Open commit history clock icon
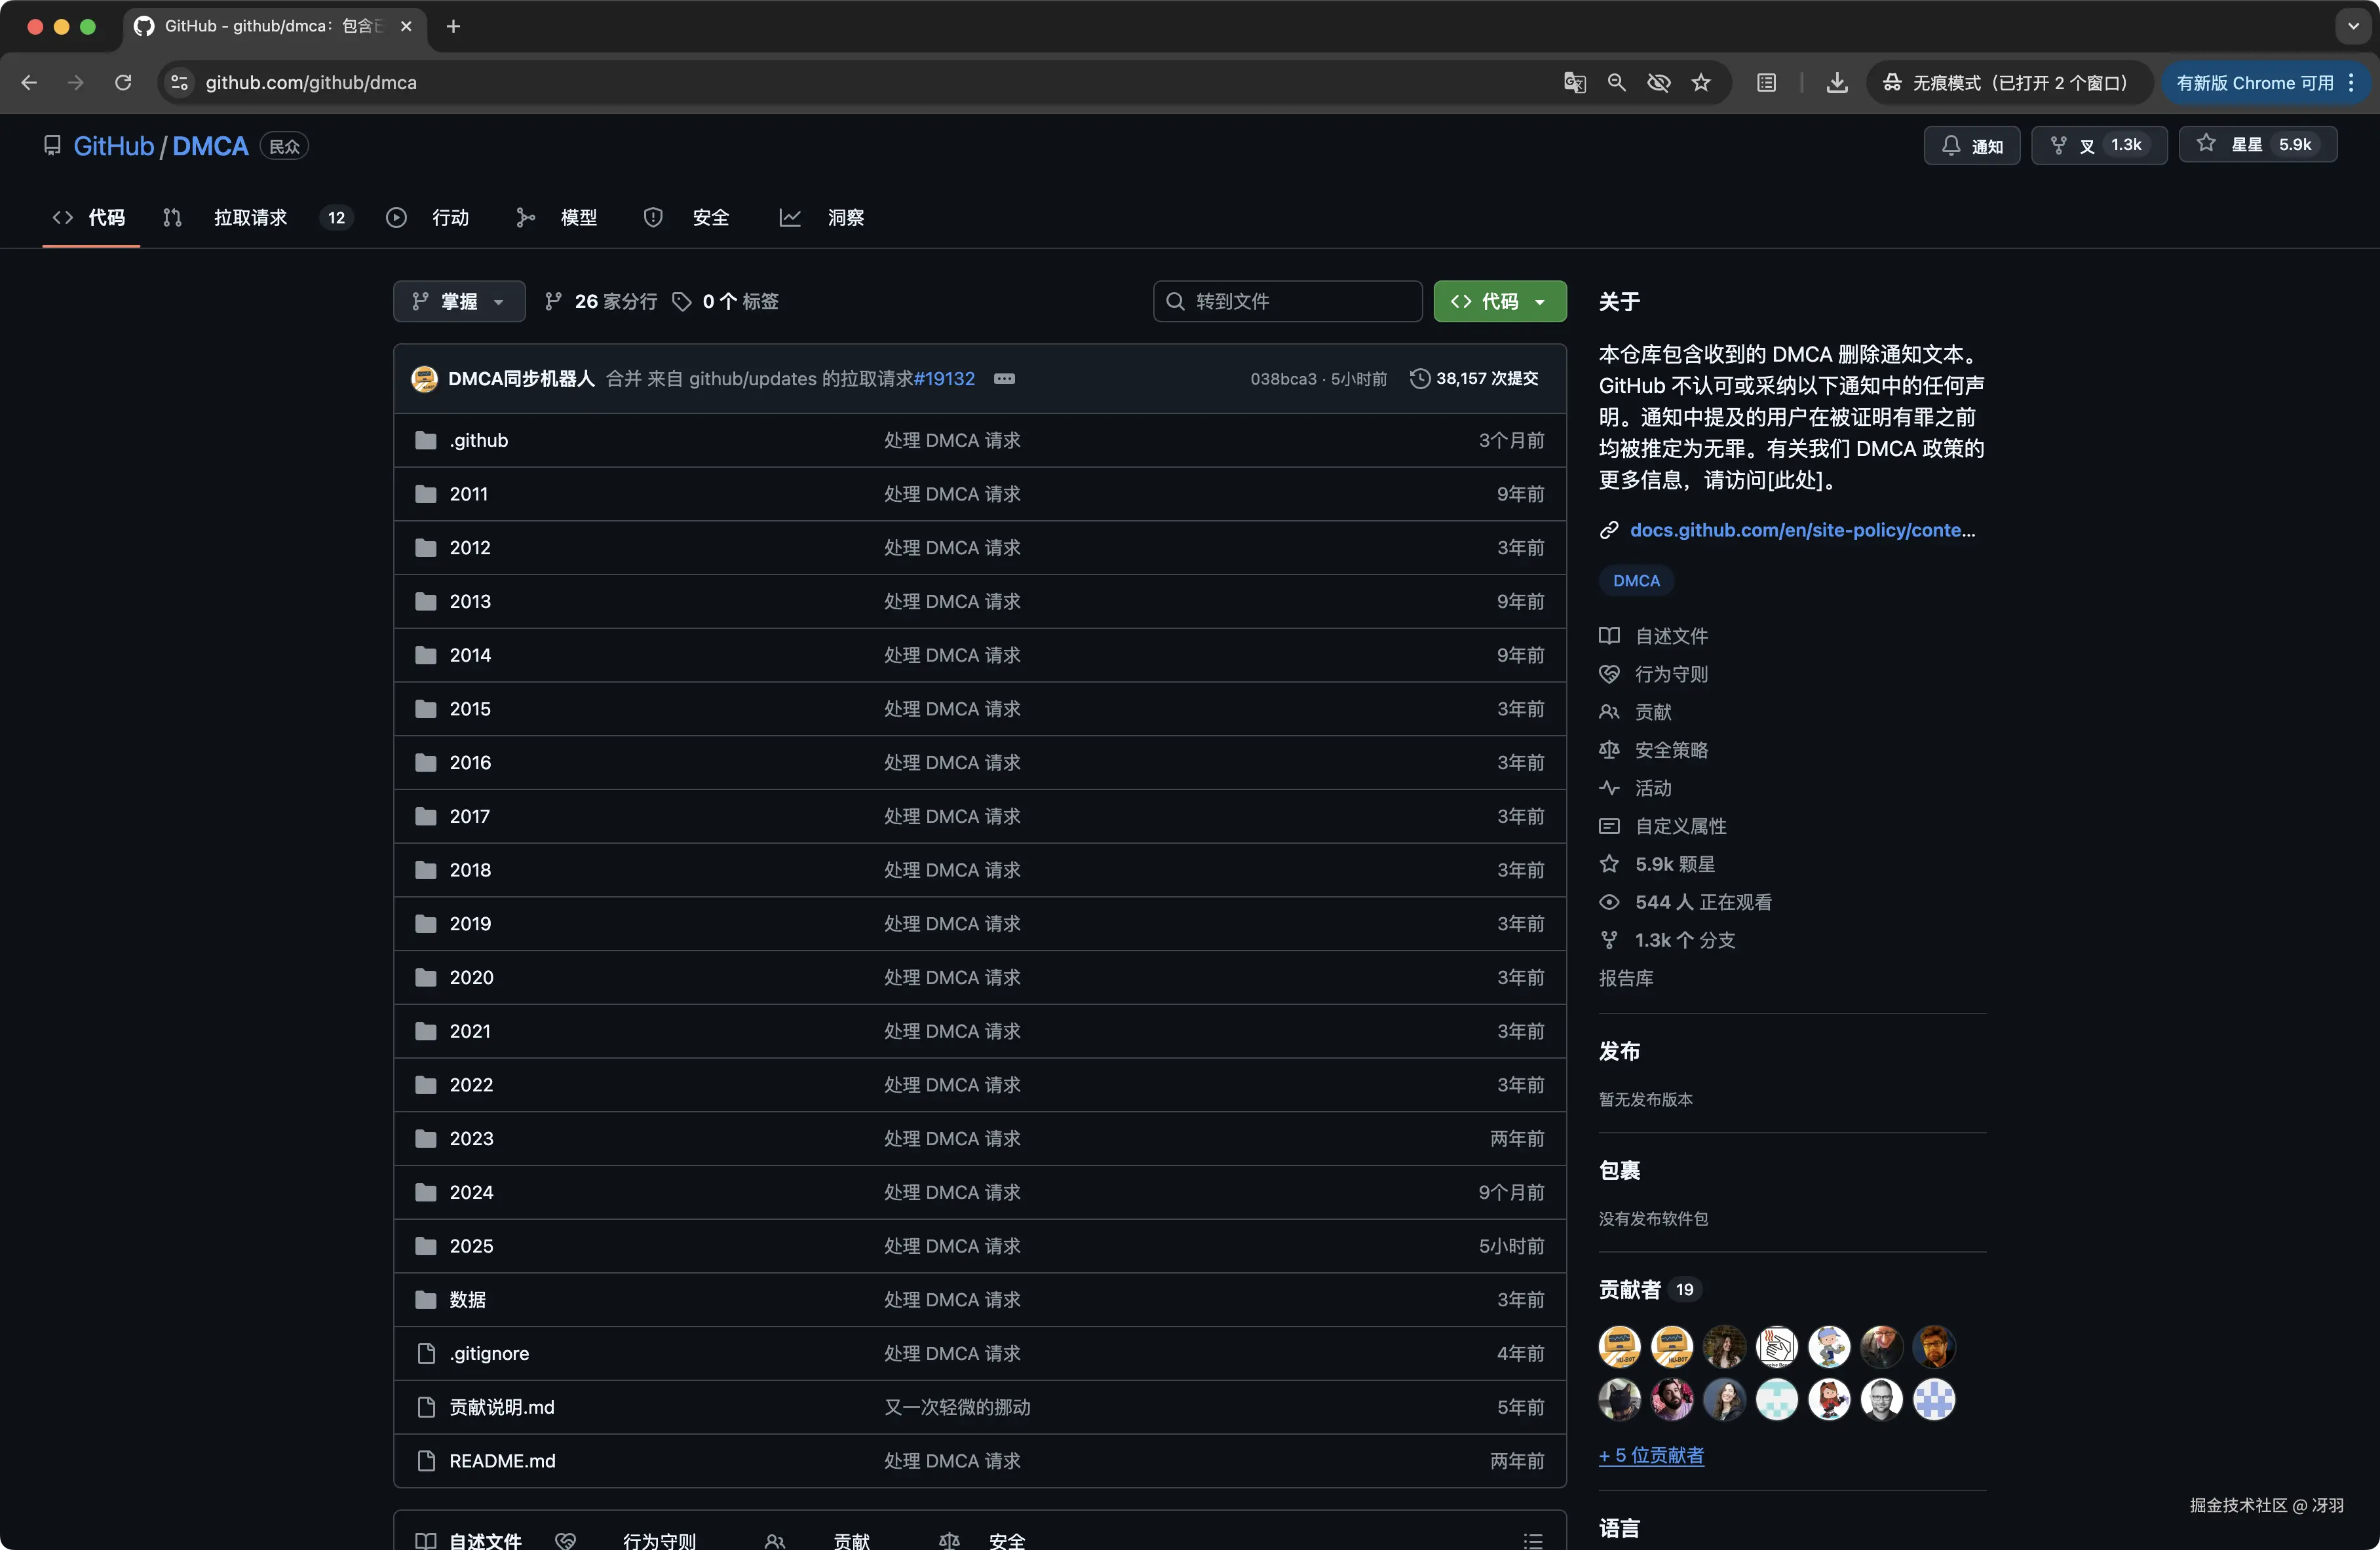Image resolution: width=2380 pixels, height=1550 pixels. pos(1419,379)
